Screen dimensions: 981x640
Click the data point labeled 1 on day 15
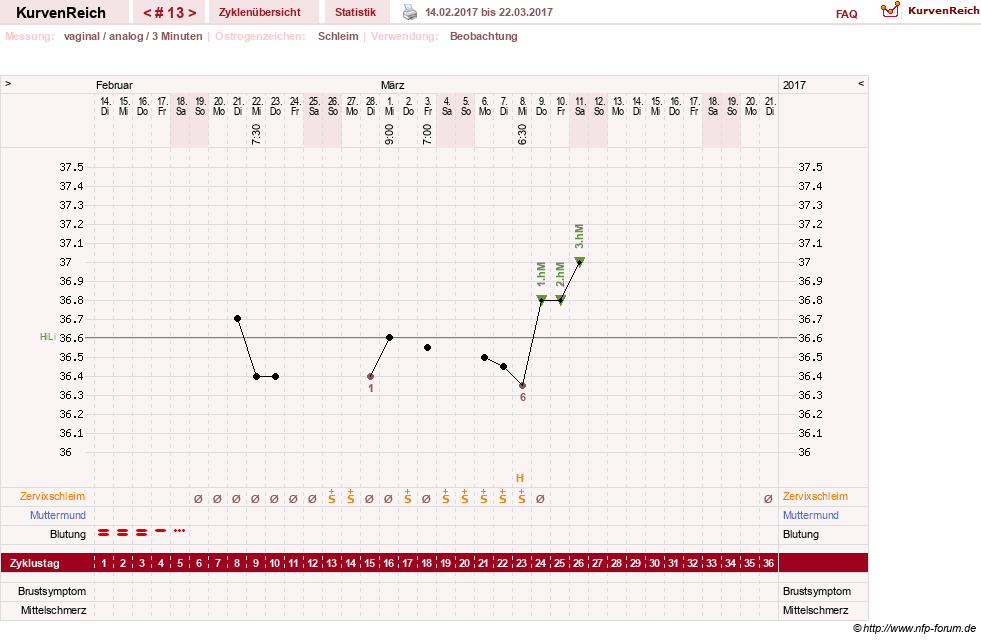370,377
